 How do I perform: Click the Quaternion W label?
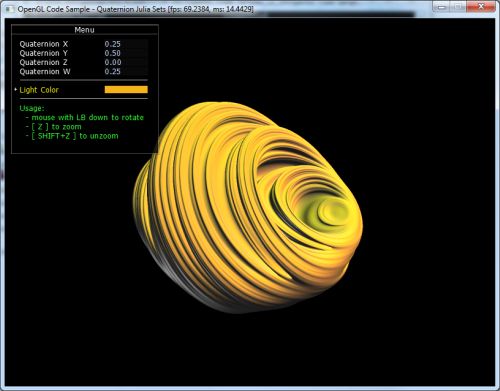tap(45, 71)
